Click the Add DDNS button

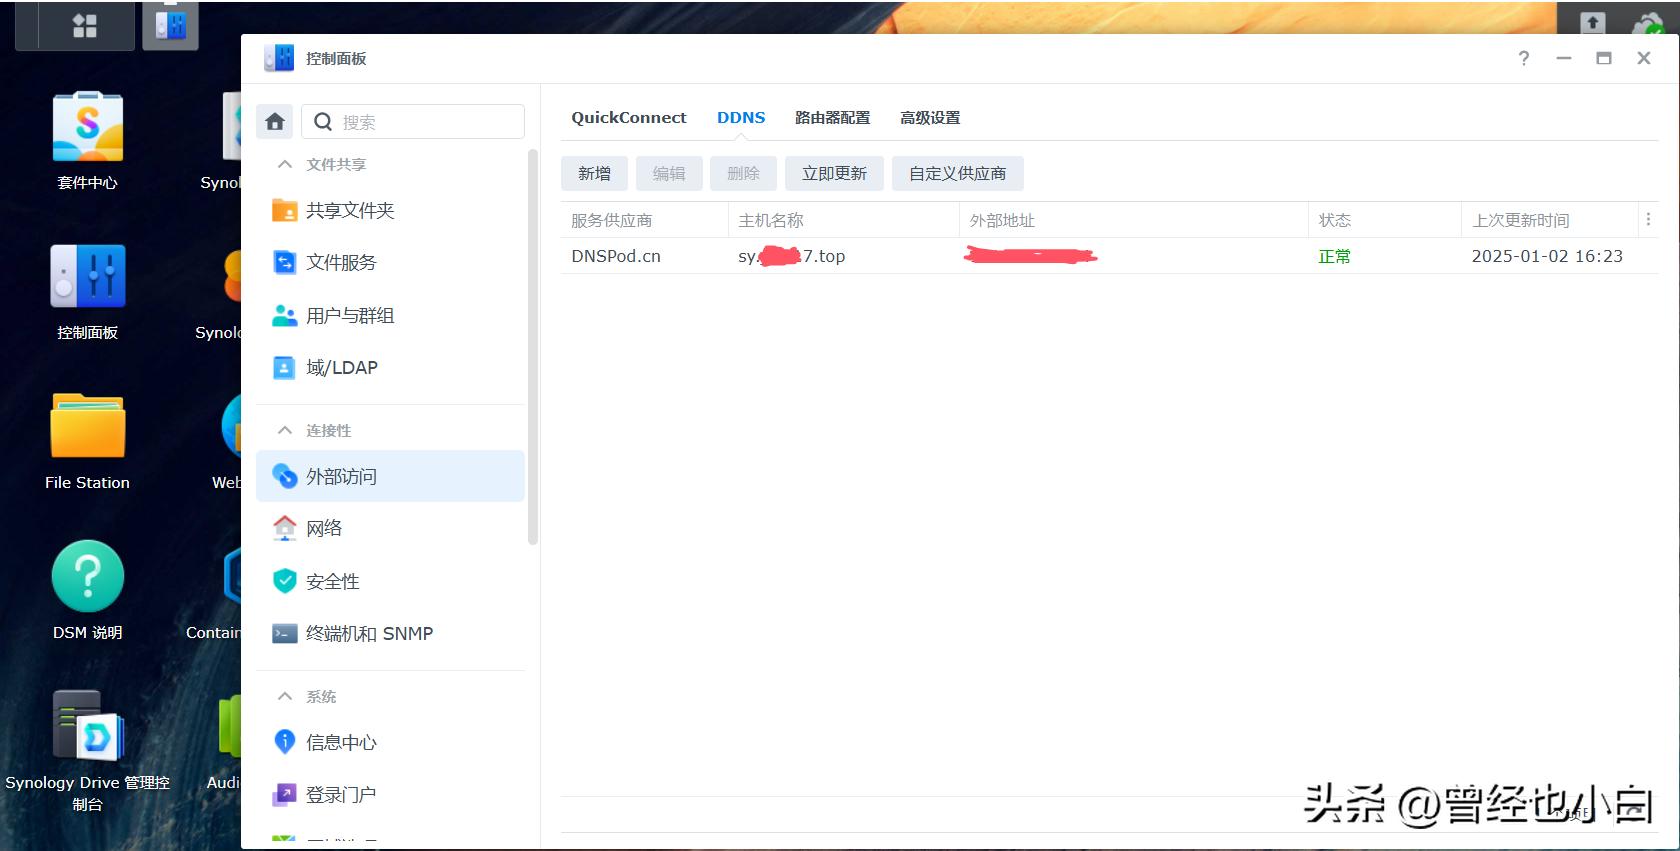[594, 174]
